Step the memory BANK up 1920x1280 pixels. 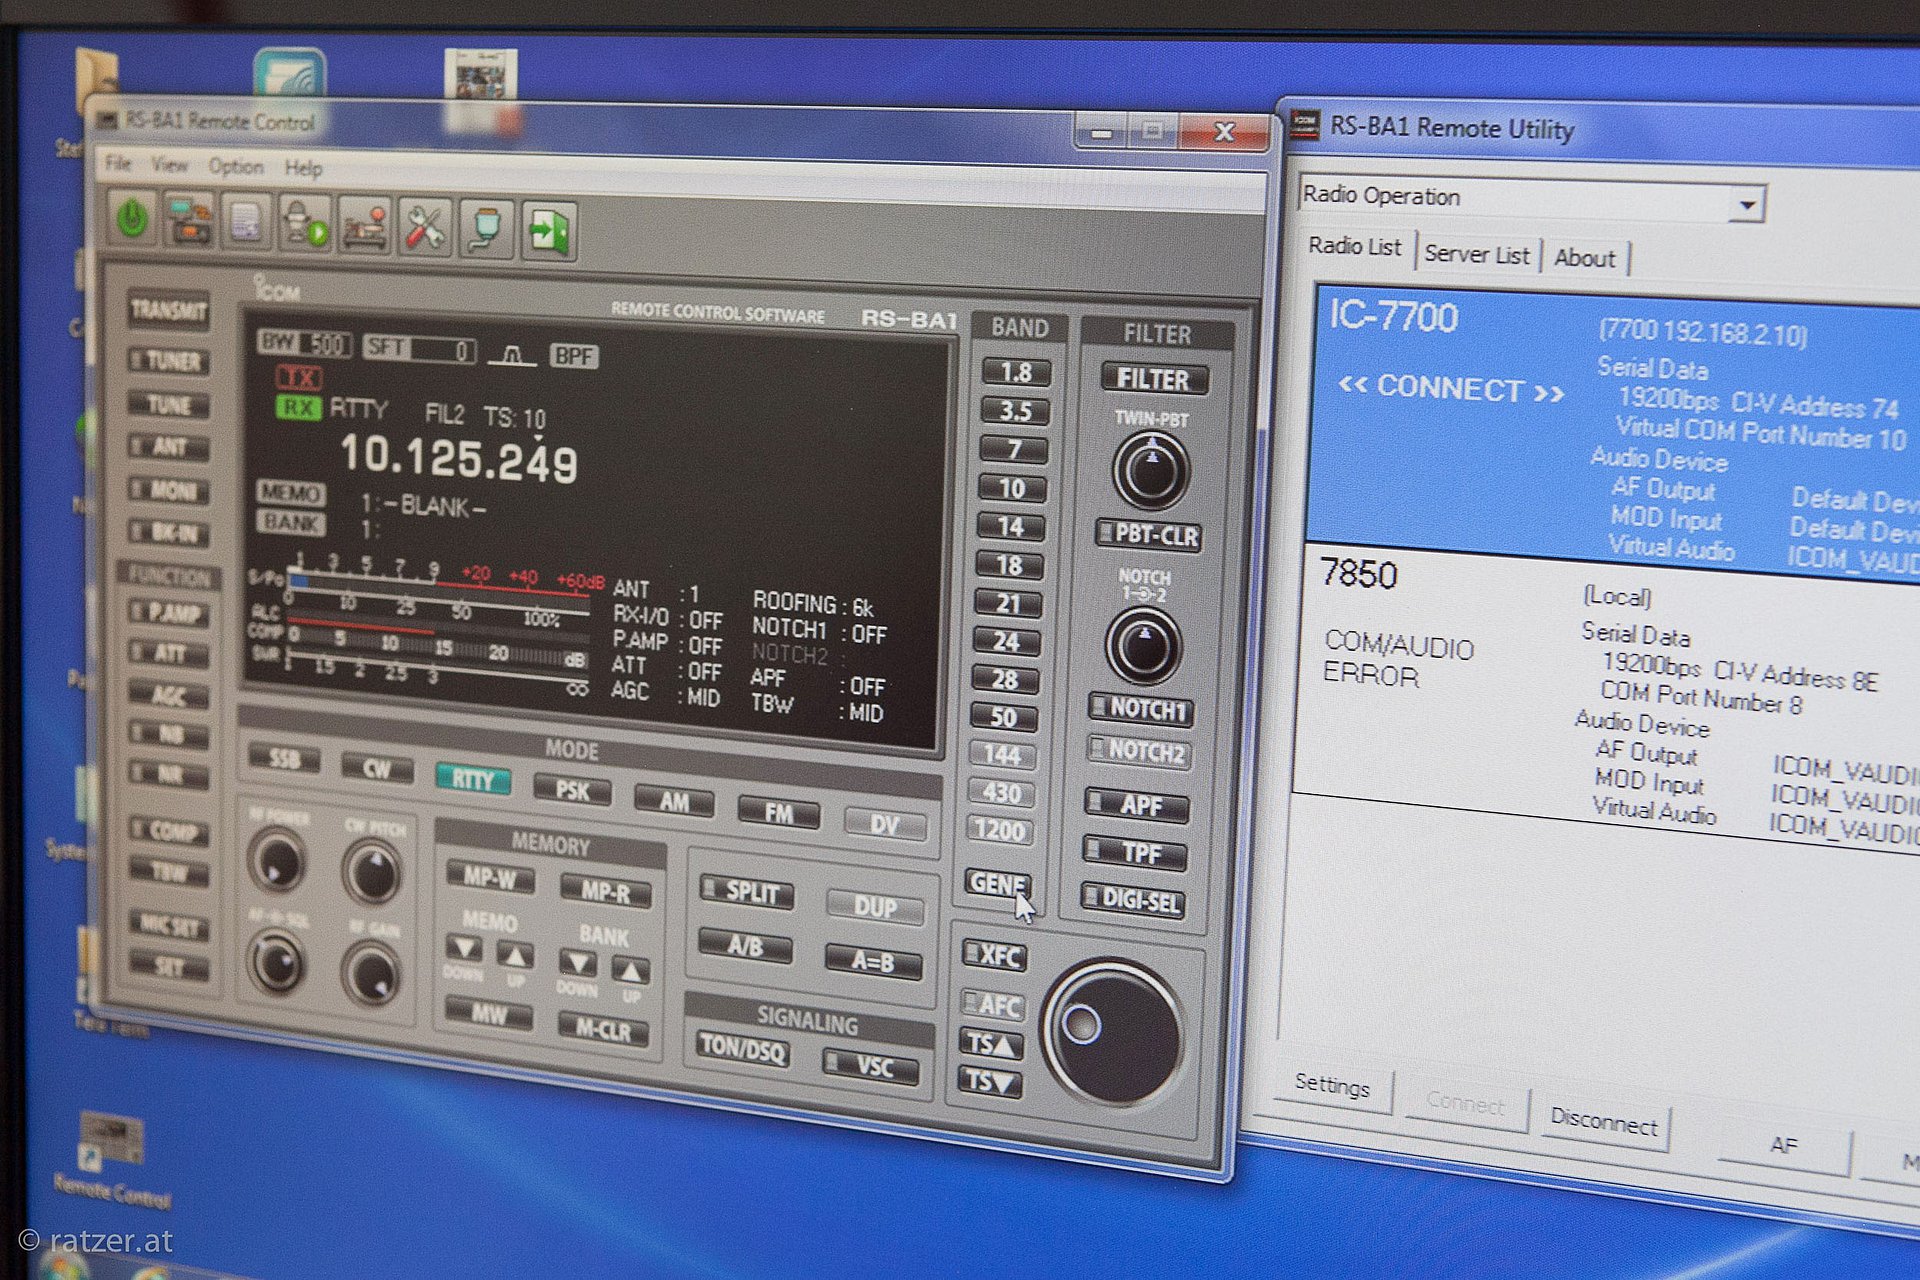(x=630, y=970)
